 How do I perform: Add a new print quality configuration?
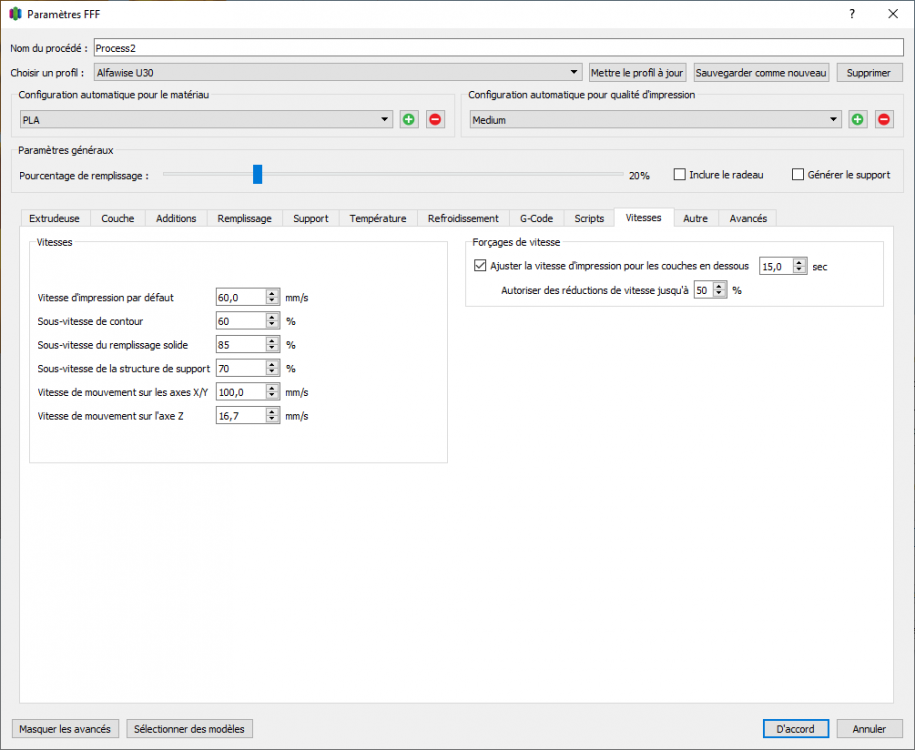(x=857, y=120)
